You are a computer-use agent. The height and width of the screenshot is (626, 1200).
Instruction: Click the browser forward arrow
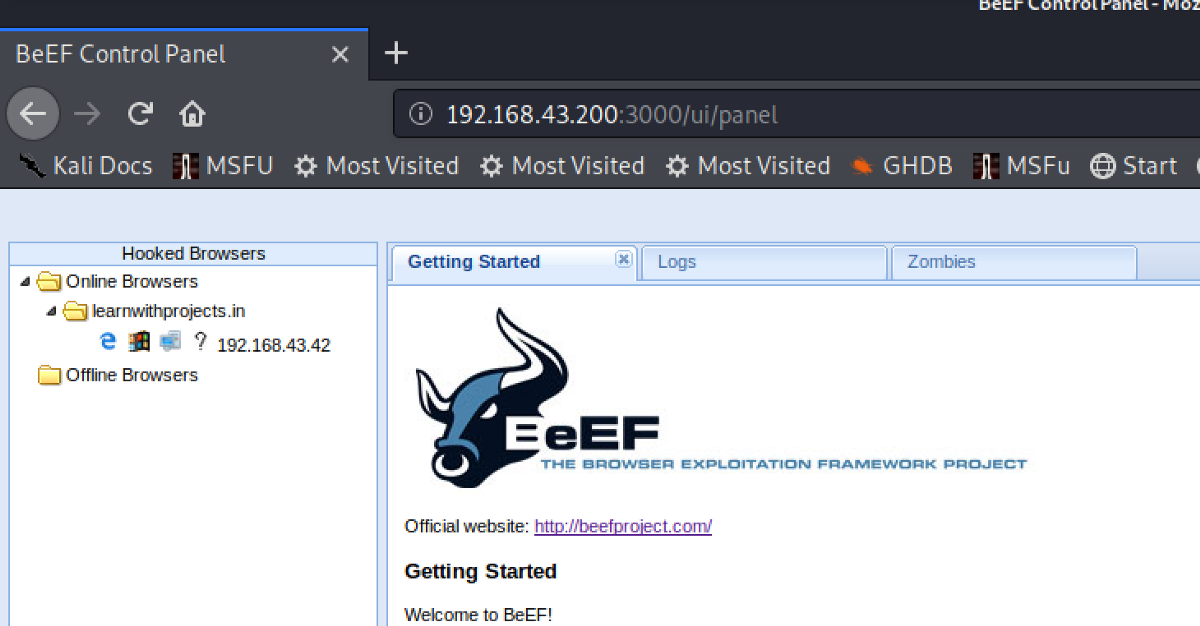tap(88, 114)
